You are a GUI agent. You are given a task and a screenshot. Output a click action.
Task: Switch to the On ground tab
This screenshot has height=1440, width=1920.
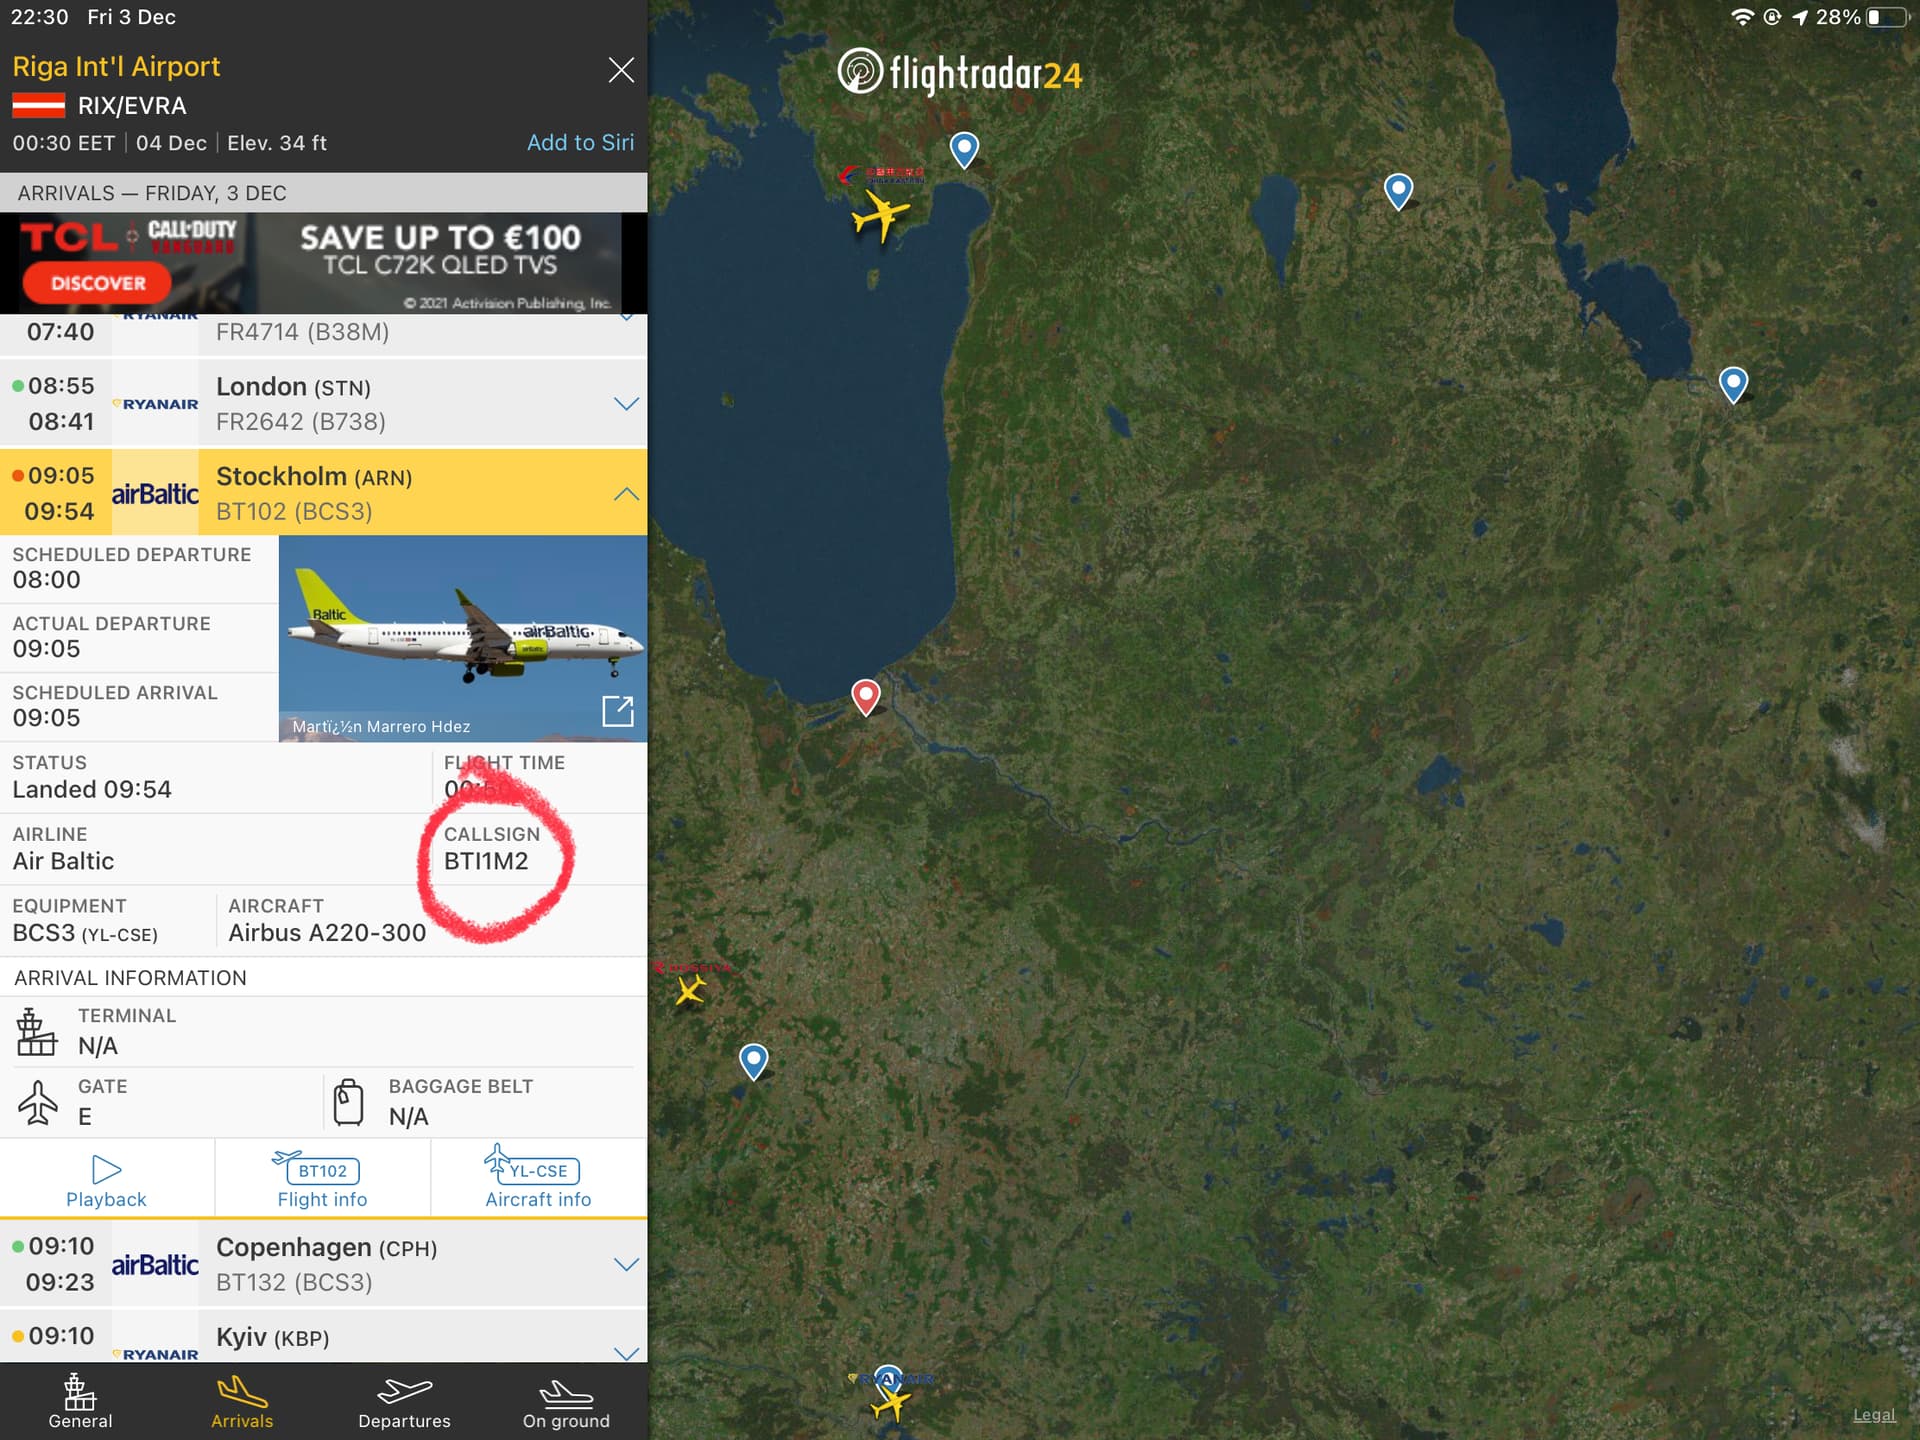click(x=566, y=1402)
